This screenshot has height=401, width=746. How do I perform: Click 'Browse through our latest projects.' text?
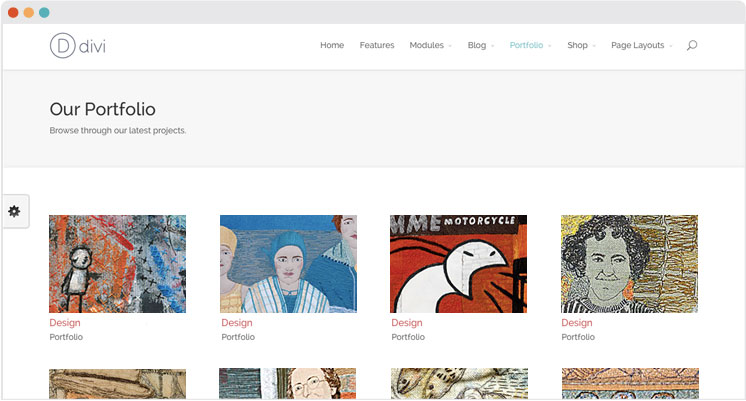[118, 130]
